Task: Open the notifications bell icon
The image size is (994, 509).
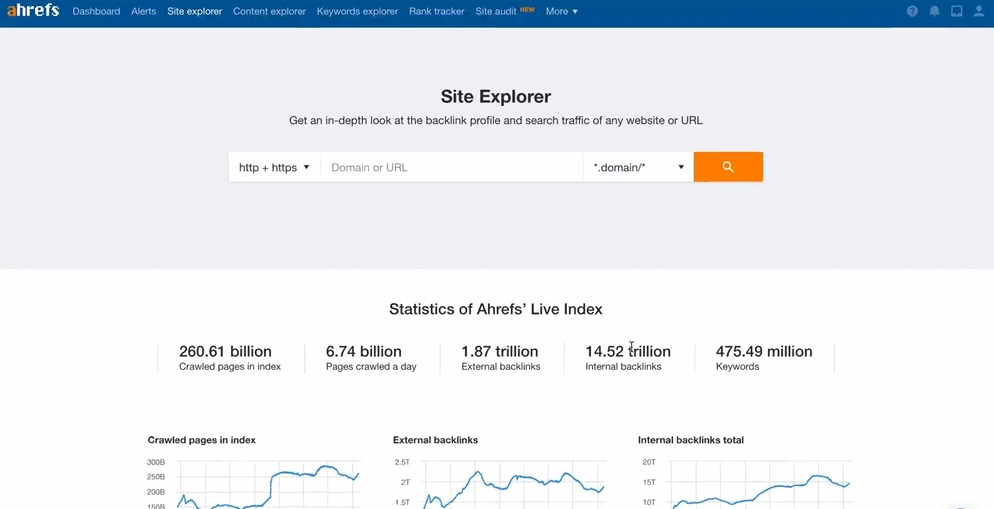Action: click(934, 11)
